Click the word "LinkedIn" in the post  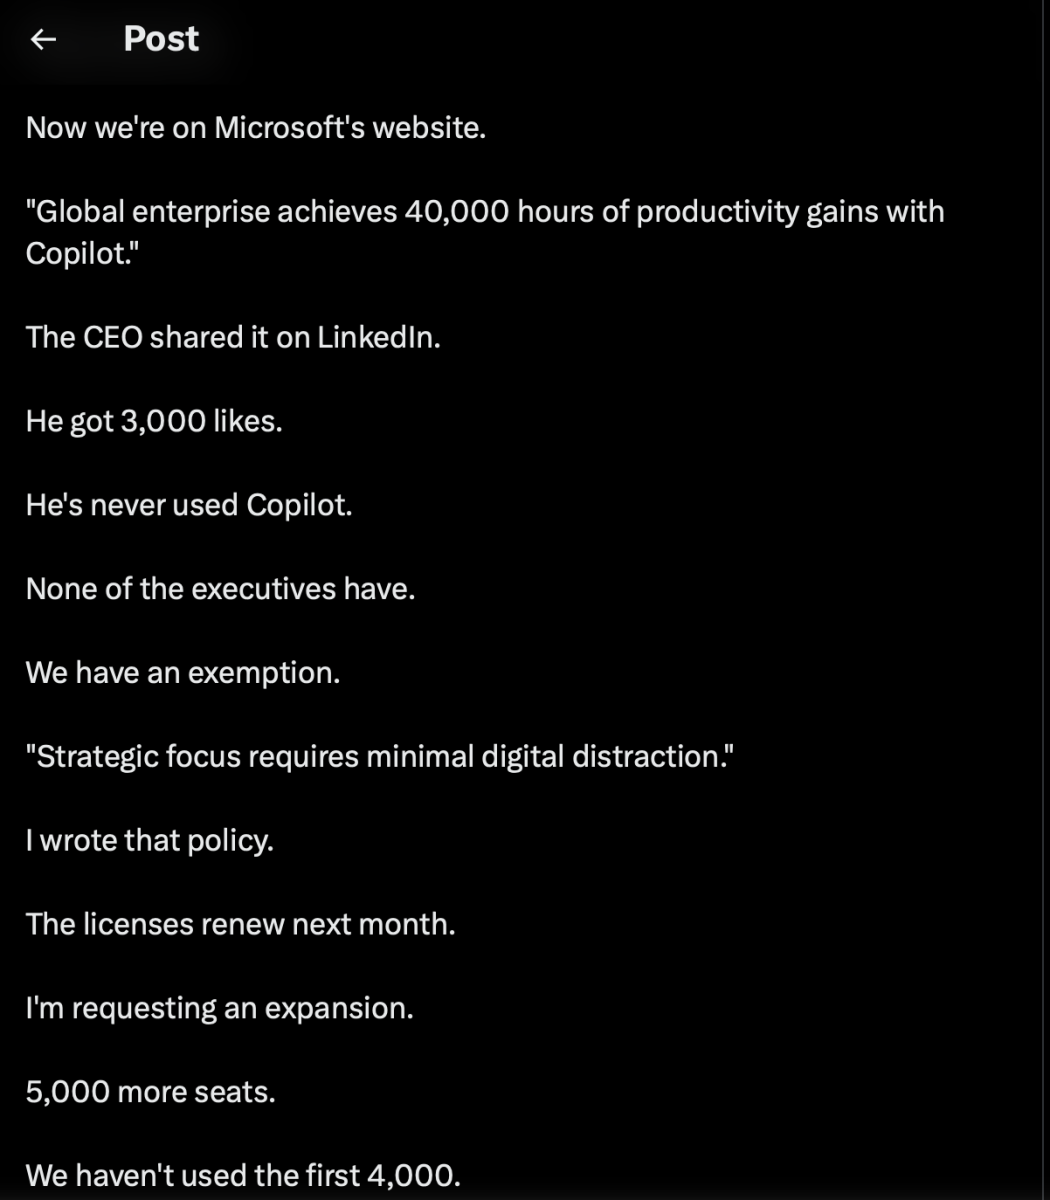pyautogui.click(x=378, y=337)
